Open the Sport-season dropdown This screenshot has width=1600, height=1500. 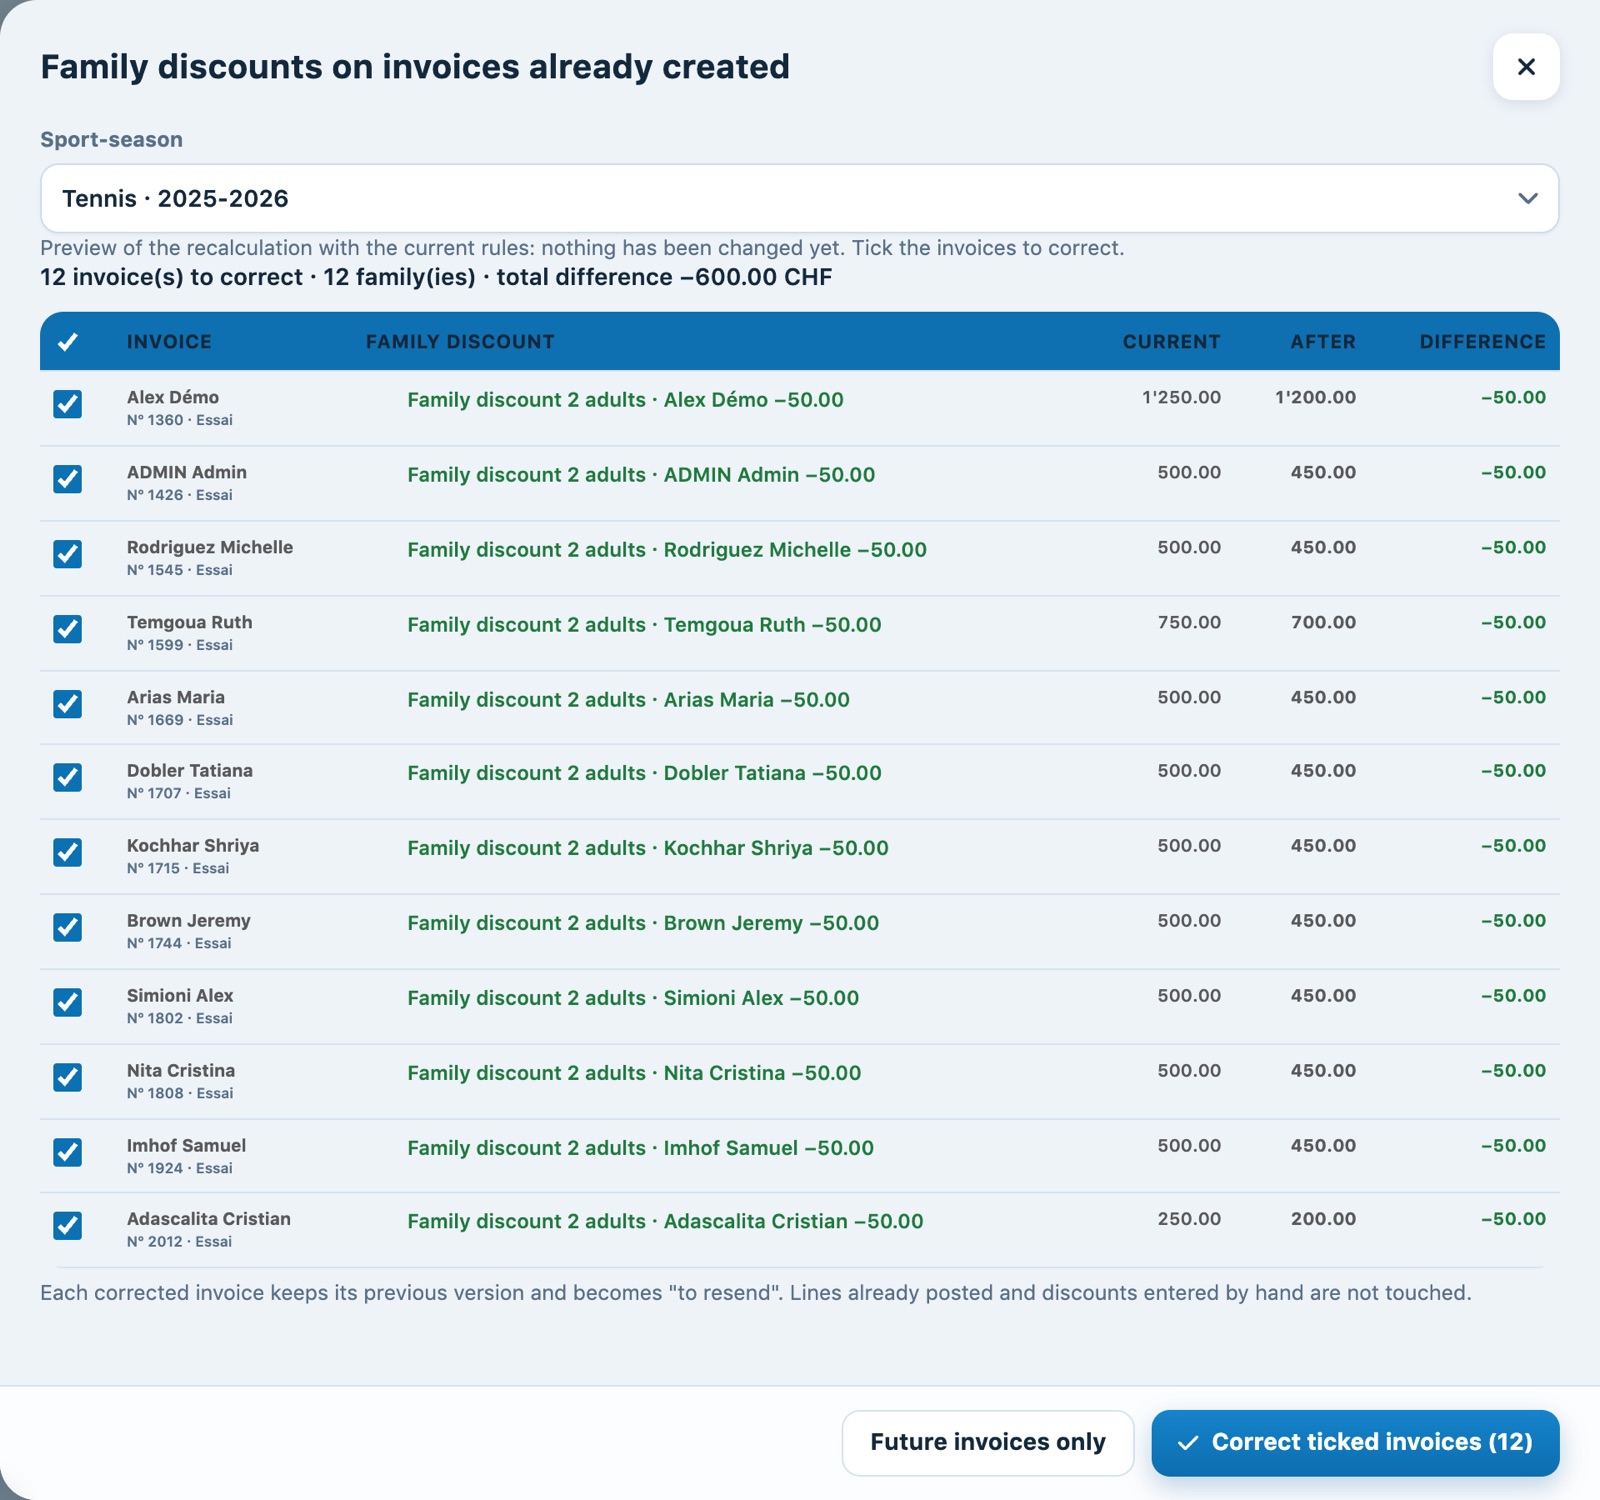click(x=799, y=198)
